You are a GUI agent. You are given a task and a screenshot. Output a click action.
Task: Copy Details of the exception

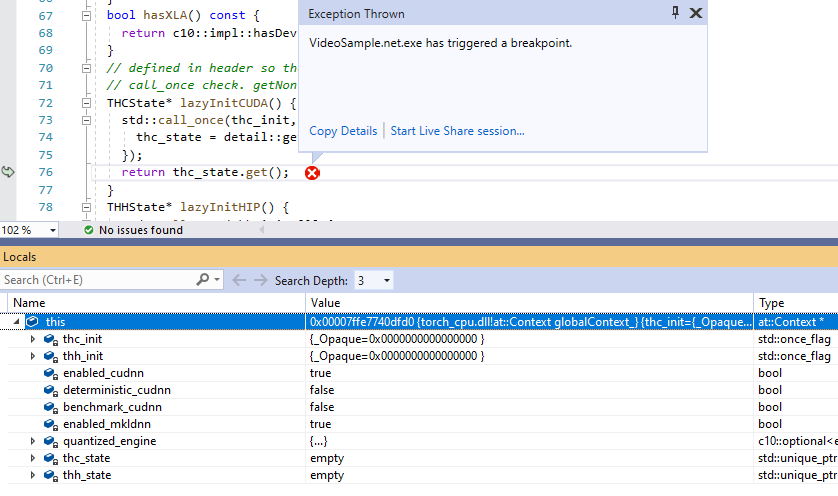coord(343,131)
